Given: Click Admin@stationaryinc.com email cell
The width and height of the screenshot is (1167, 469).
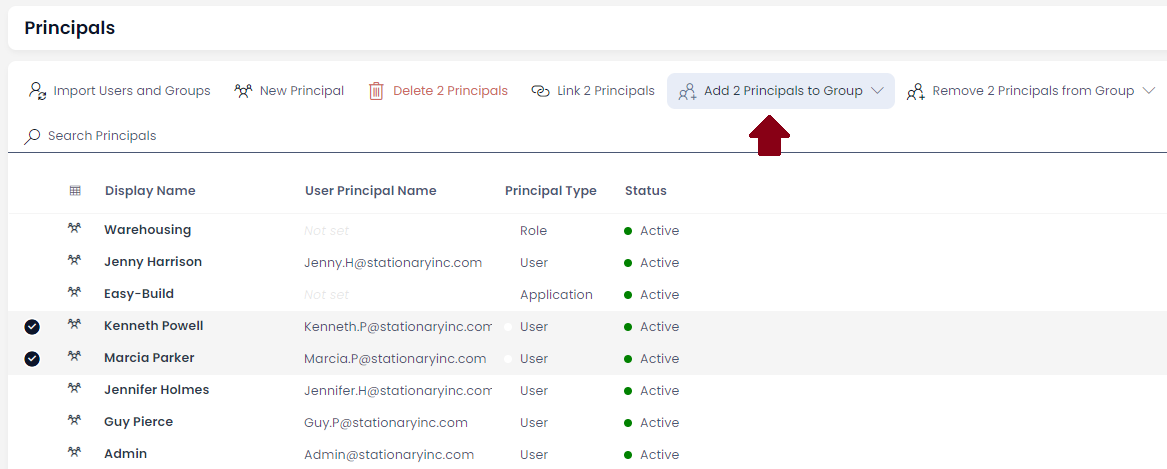Looking at the screenshot, I should pos(389,455).
